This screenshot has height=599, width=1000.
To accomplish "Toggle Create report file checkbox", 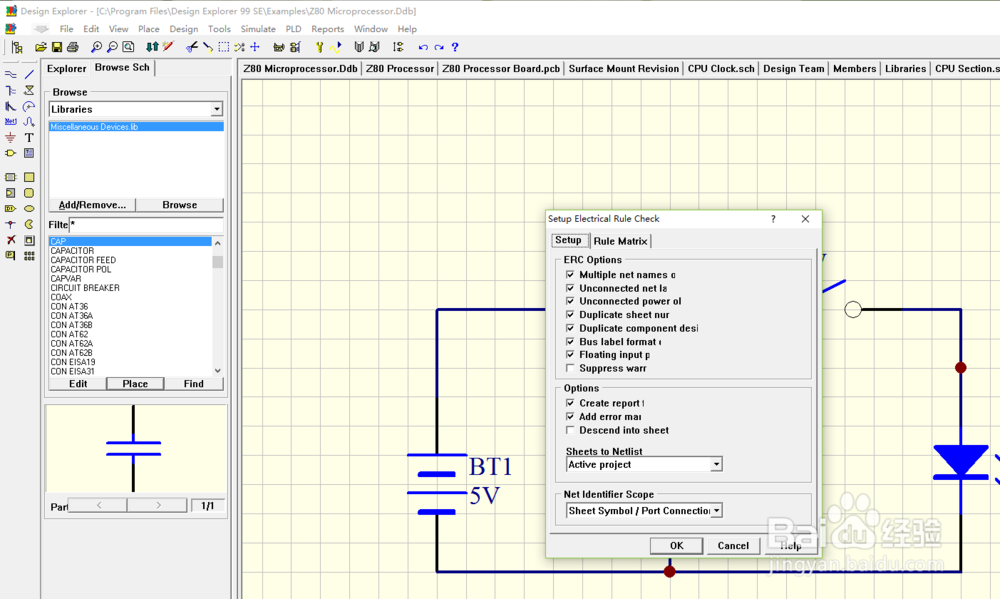I will [x=570, y=403].
